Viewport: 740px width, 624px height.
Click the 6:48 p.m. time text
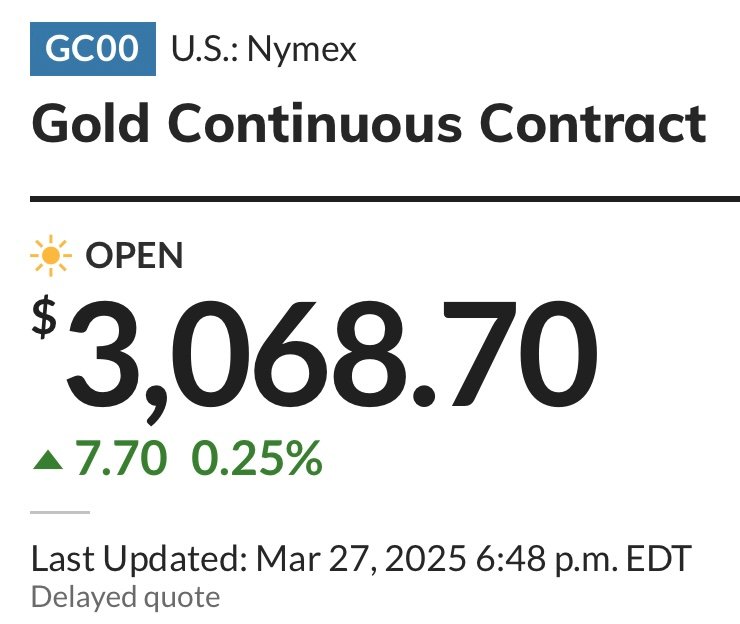[547, 559]
